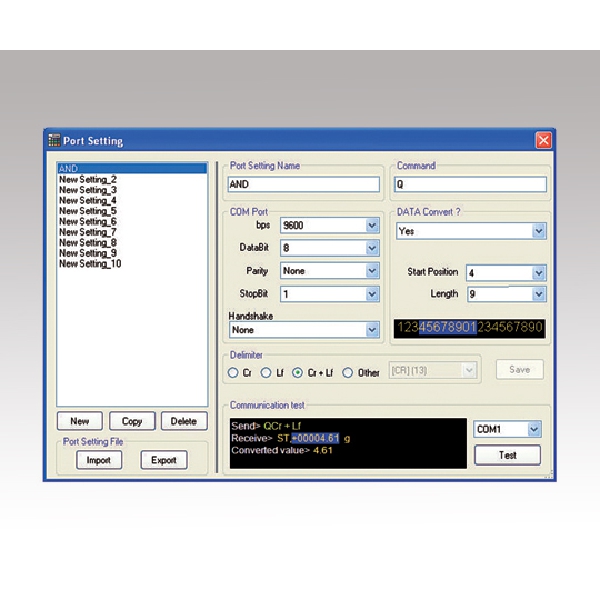Expand the Parity dropdown
The height and width of the screenshot is (600, 600).
[x=372, y=271]
